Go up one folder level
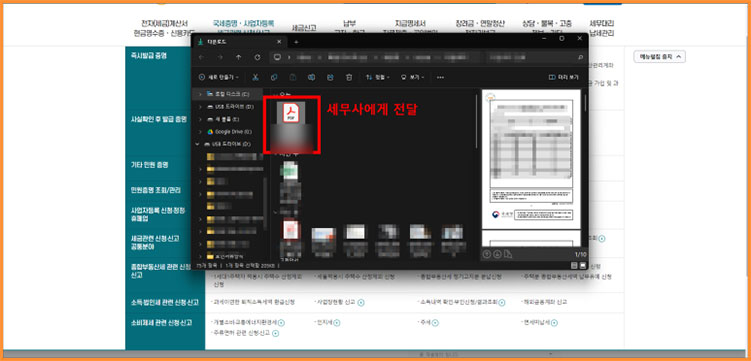 click(x=239, y=57)
